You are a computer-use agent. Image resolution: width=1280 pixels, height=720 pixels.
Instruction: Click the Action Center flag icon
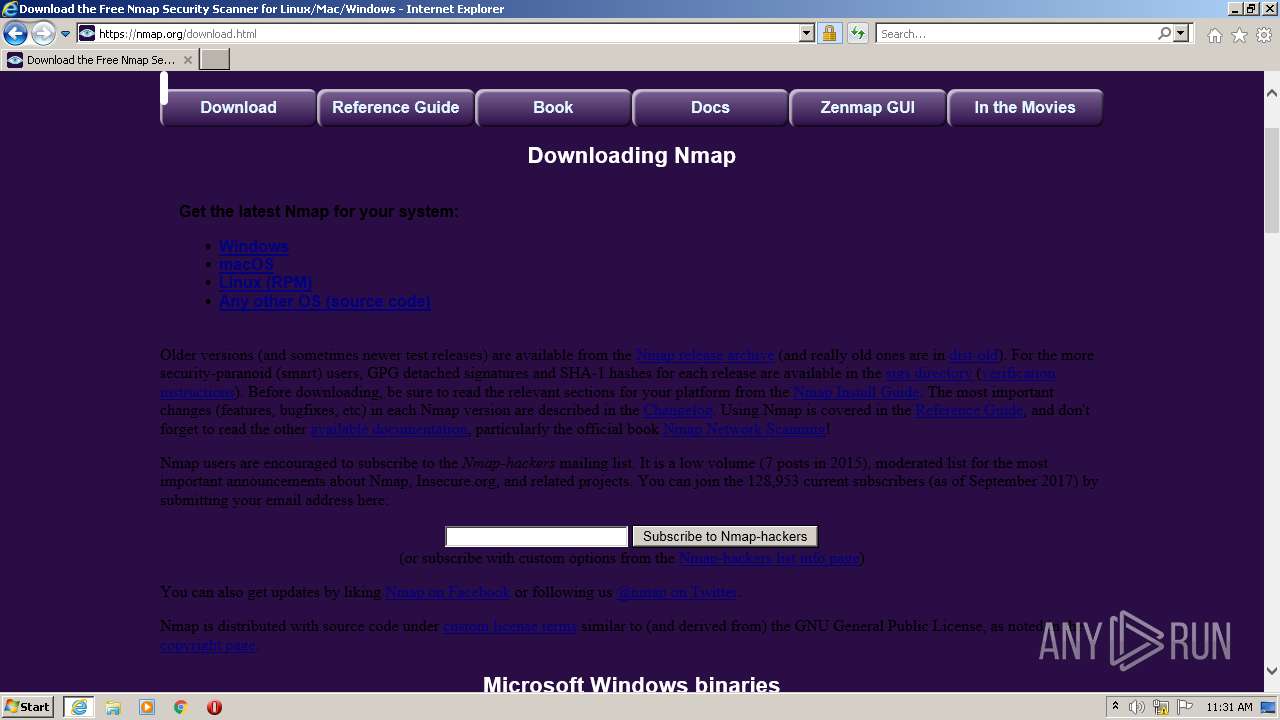point(1183,707)
